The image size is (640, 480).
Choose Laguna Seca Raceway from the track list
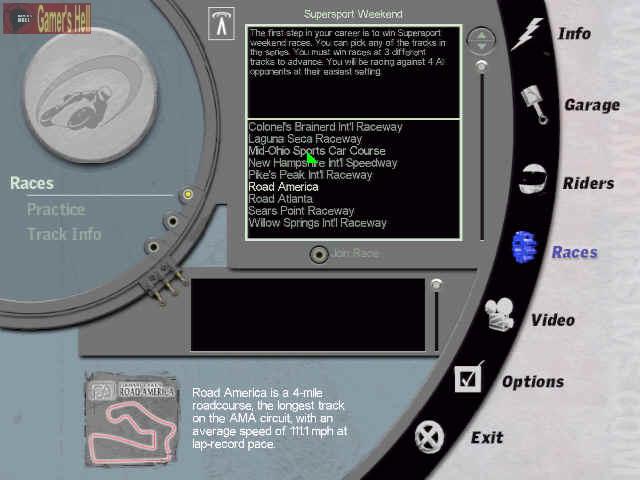tap(305, 139)
